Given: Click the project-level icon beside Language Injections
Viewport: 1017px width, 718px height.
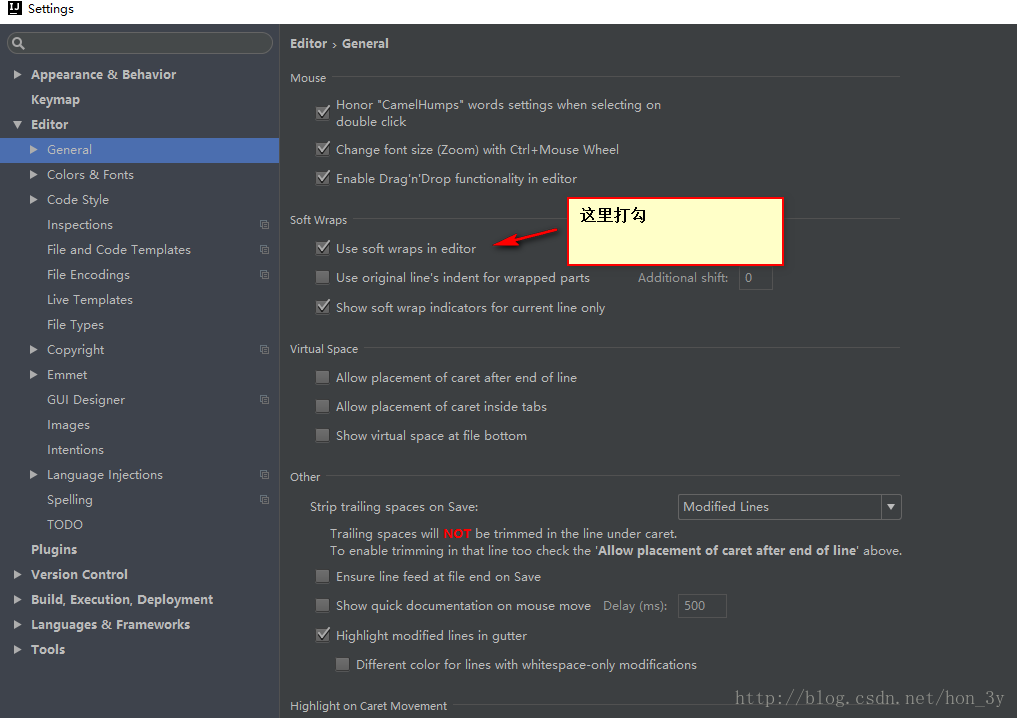Looking at the screenshot, I should pyautogui.click(x=264, y=475).
